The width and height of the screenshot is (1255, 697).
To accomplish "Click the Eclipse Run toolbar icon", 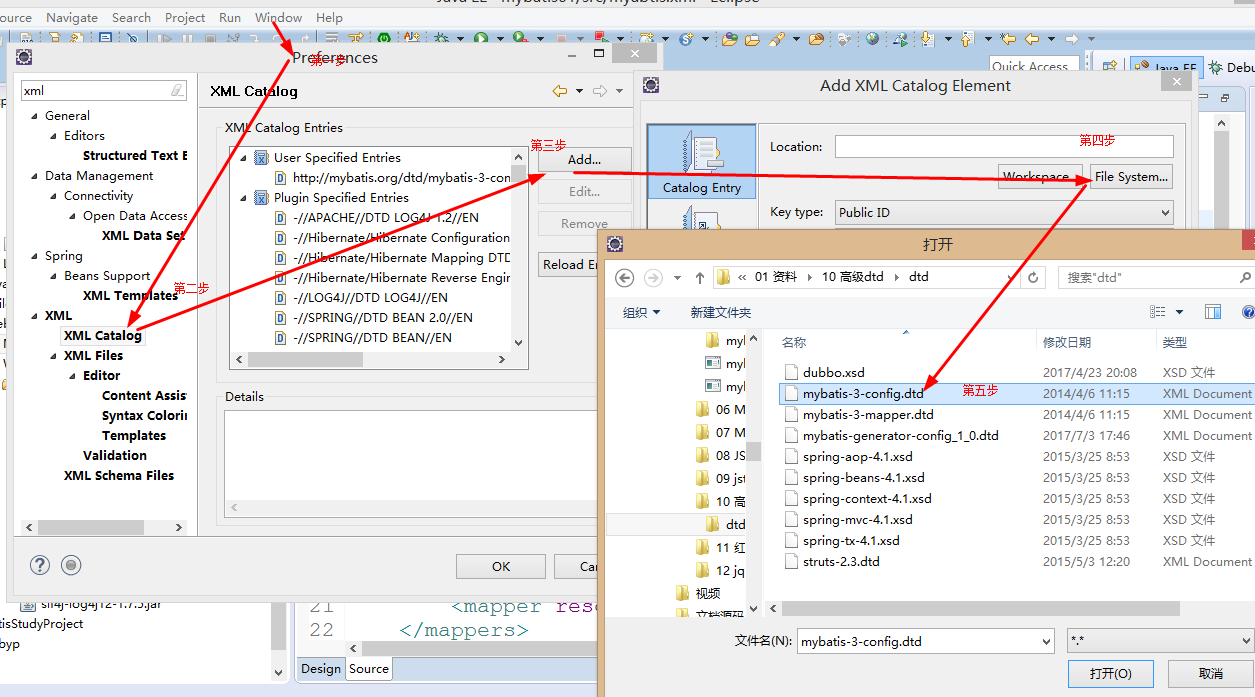I will 481,39.
